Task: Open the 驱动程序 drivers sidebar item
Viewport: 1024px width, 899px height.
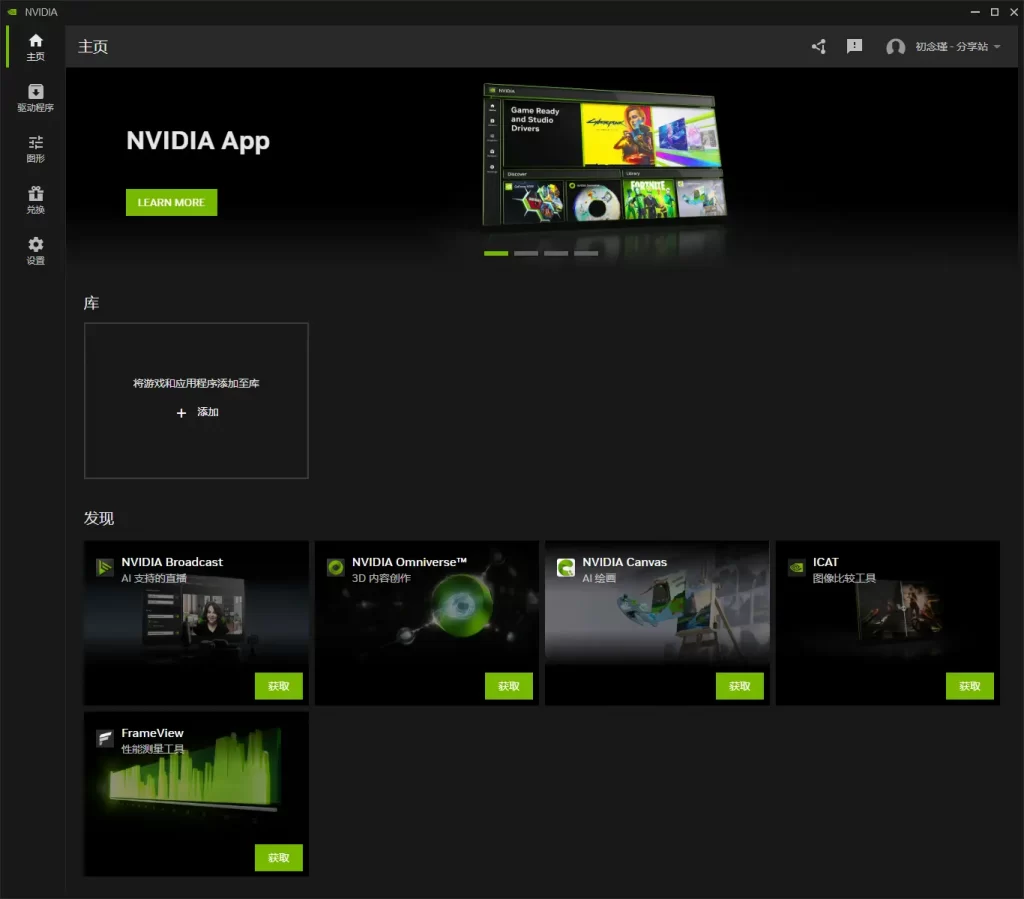Action: pos(35,98)
